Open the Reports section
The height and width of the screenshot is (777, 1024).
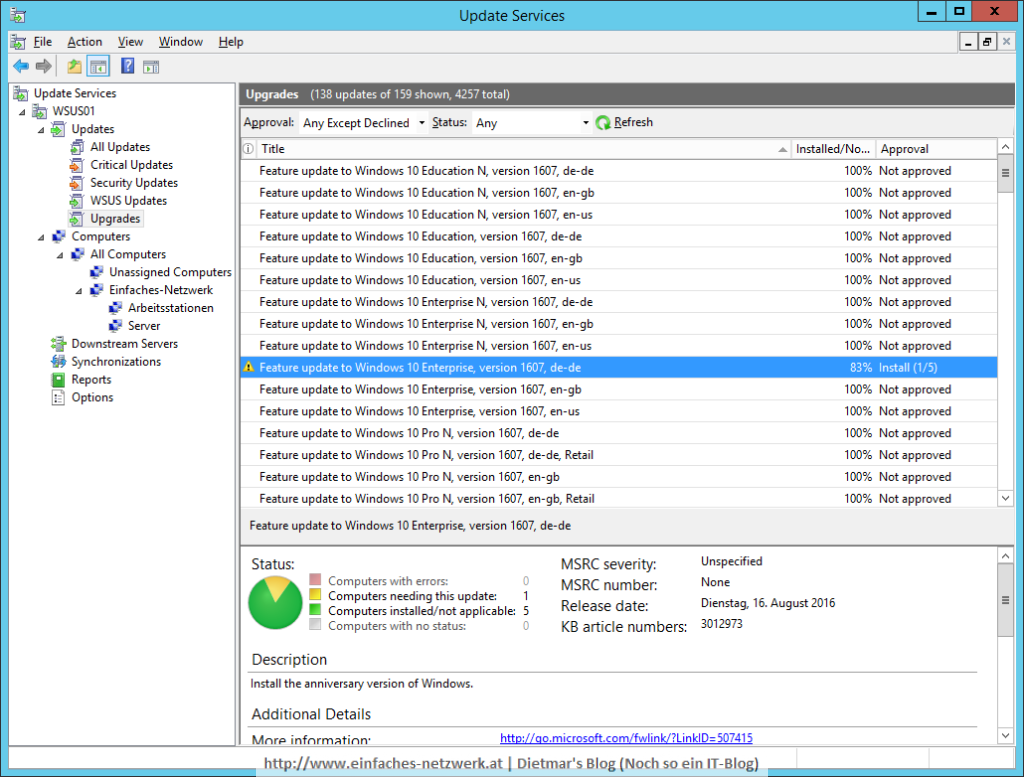click(89, 379)
